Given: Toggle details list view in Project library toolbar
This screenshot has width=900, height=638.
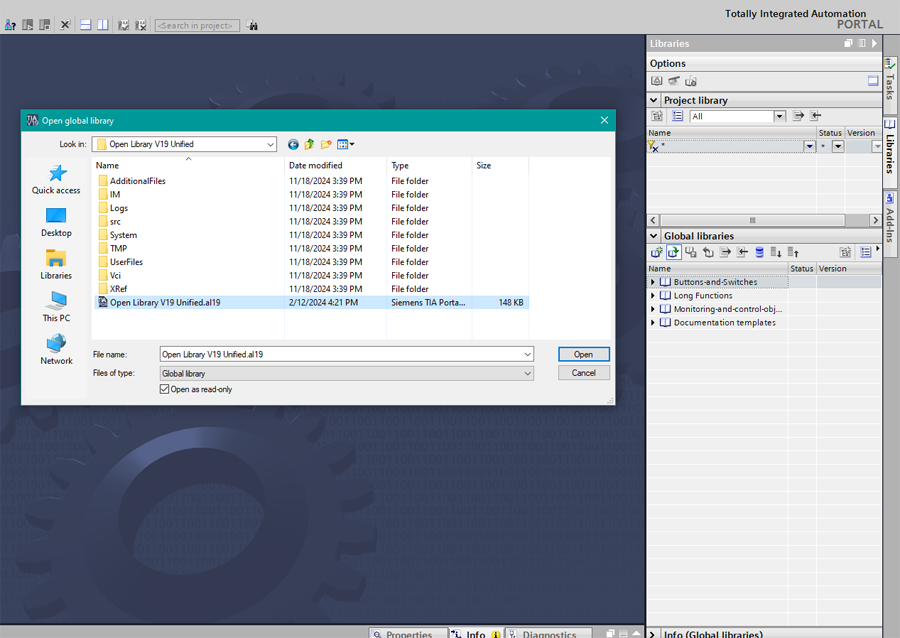Looking at the screenshot, I should [678, 116].
